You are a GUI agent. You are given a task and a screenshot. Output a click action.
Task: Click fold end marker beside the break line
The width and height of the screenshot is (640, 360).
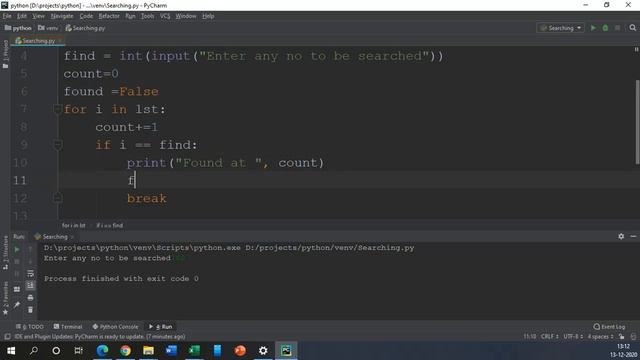(x=58, y=198)
